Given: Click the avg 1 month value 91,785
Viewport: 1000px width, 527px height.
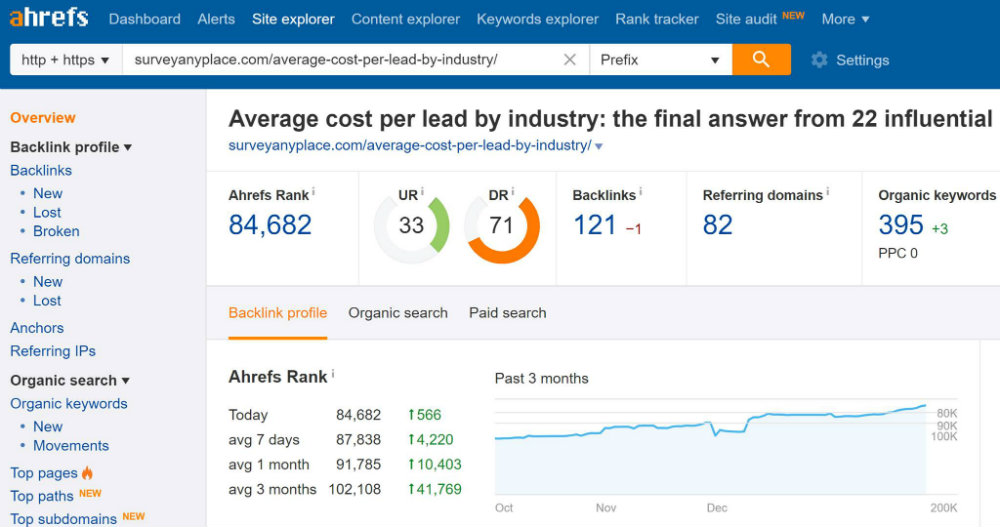Looking at the screenshot, I should tap(358, 464).
